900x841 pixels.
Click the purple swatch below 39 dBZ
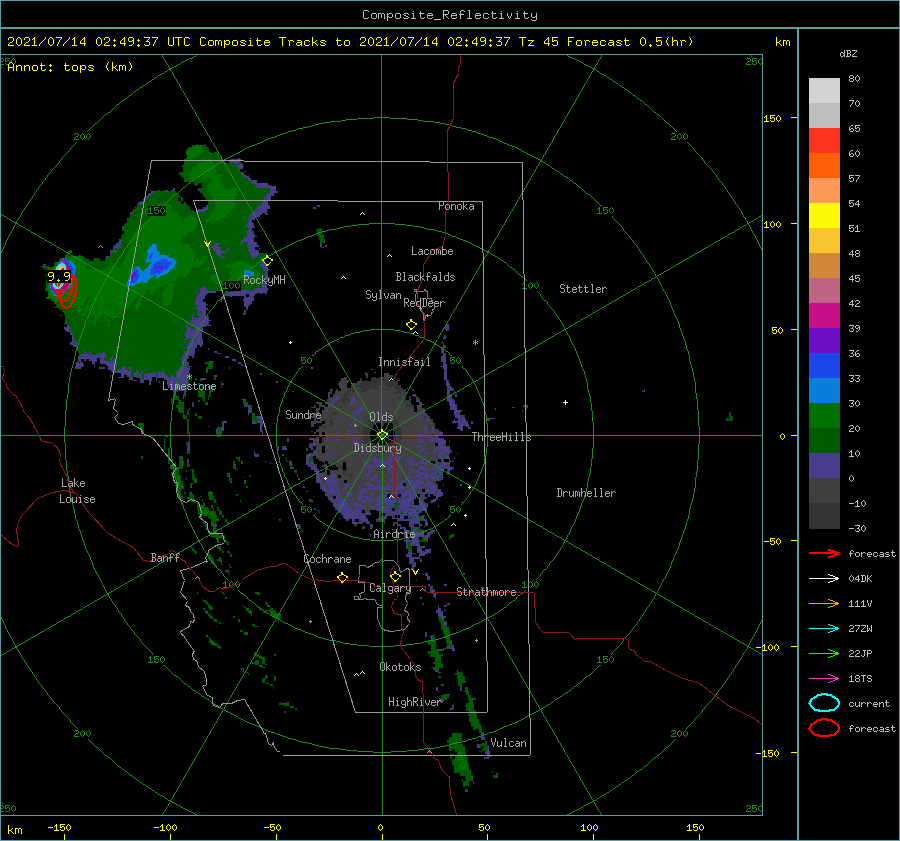click(x=824, y=341)
